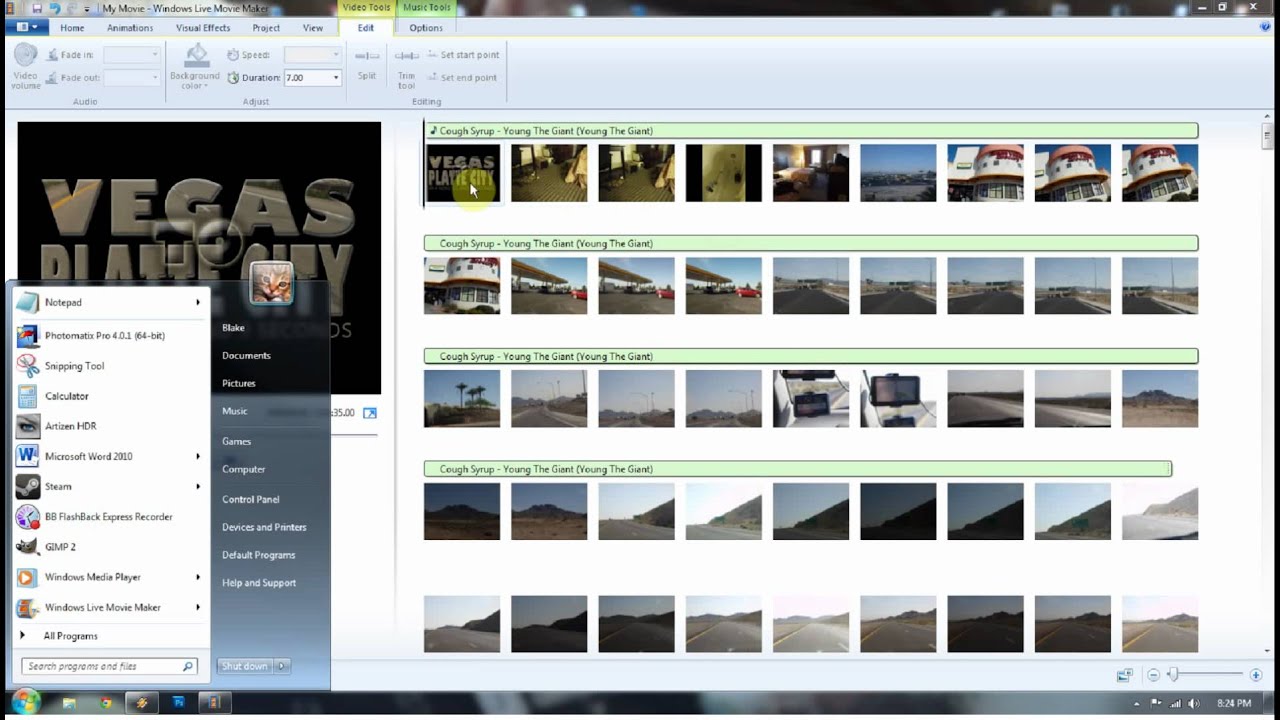
Task: Switch to the Animations tab
Action: (x=130, y=28)
